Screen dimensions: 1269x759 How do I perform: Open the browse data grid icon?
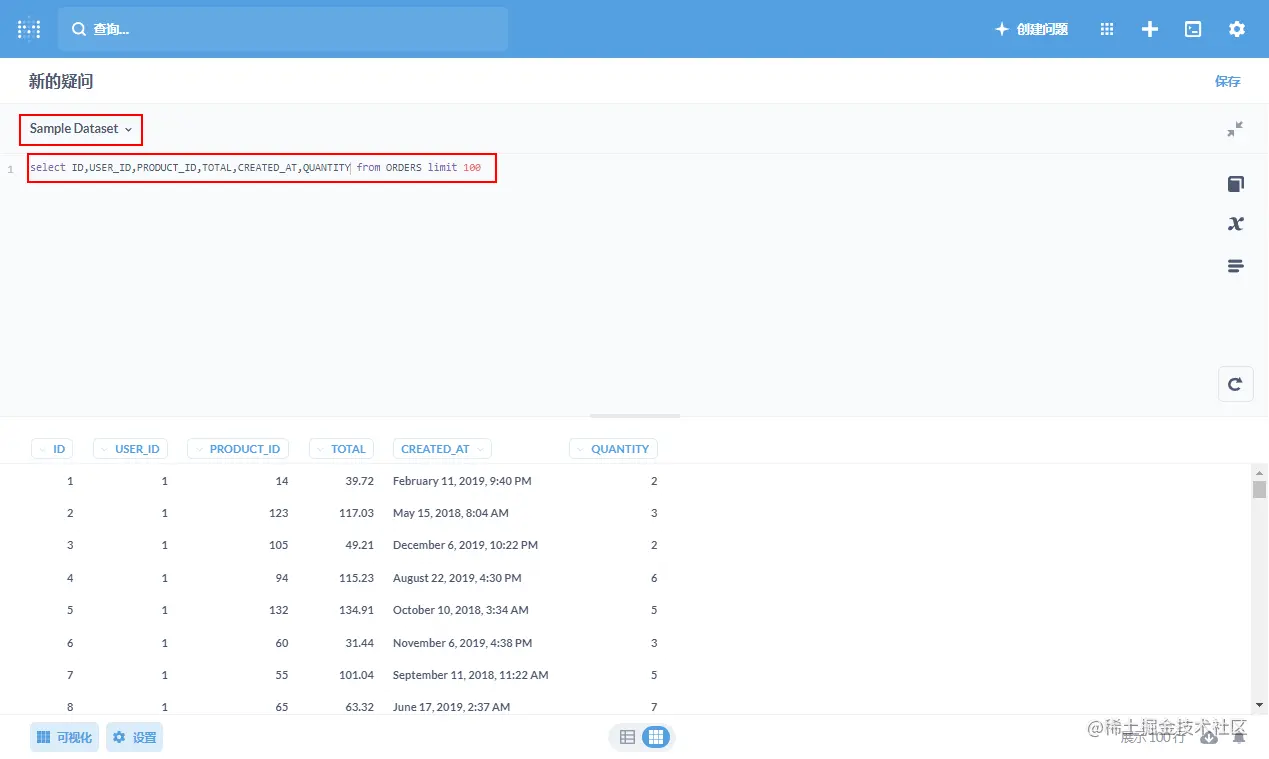pyautogui.click(x=1107, y=29)
